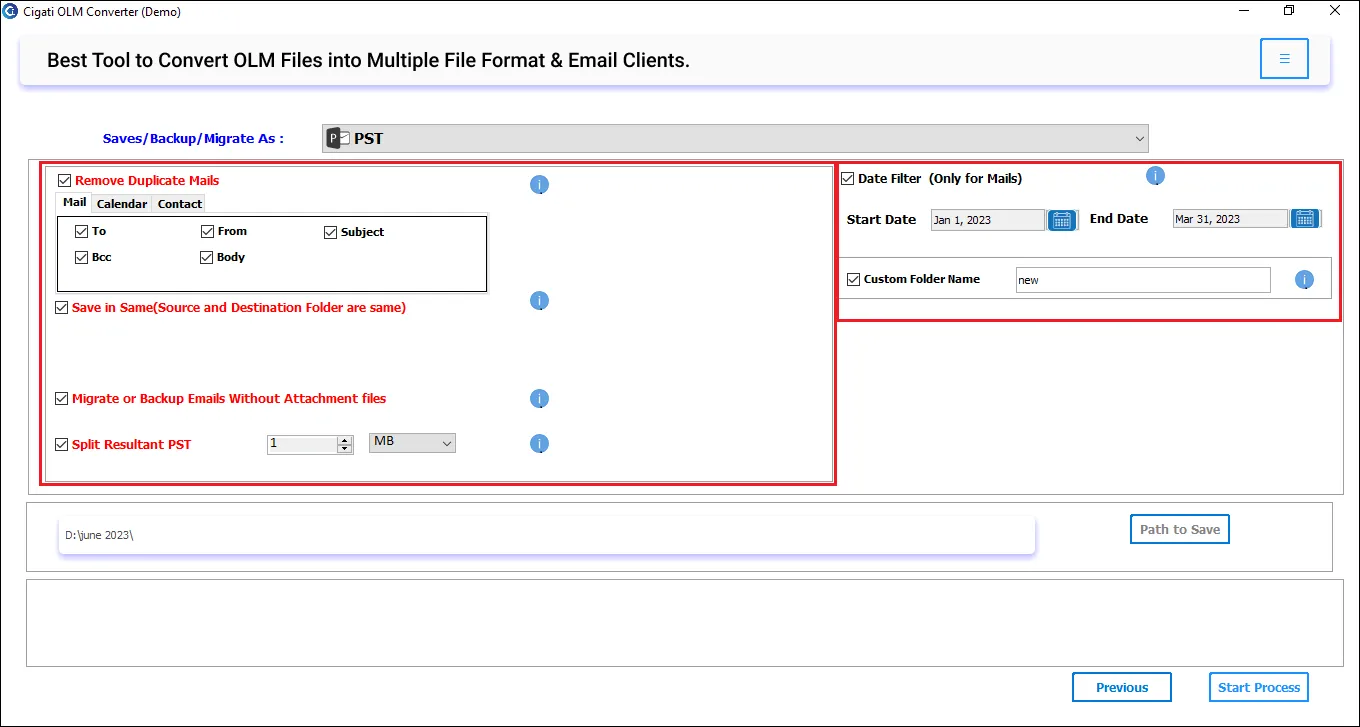The width and height of the screenshot is (1360, 727).
Task: Open Start Date calendar picker
Action: (x=1062, y=220)
